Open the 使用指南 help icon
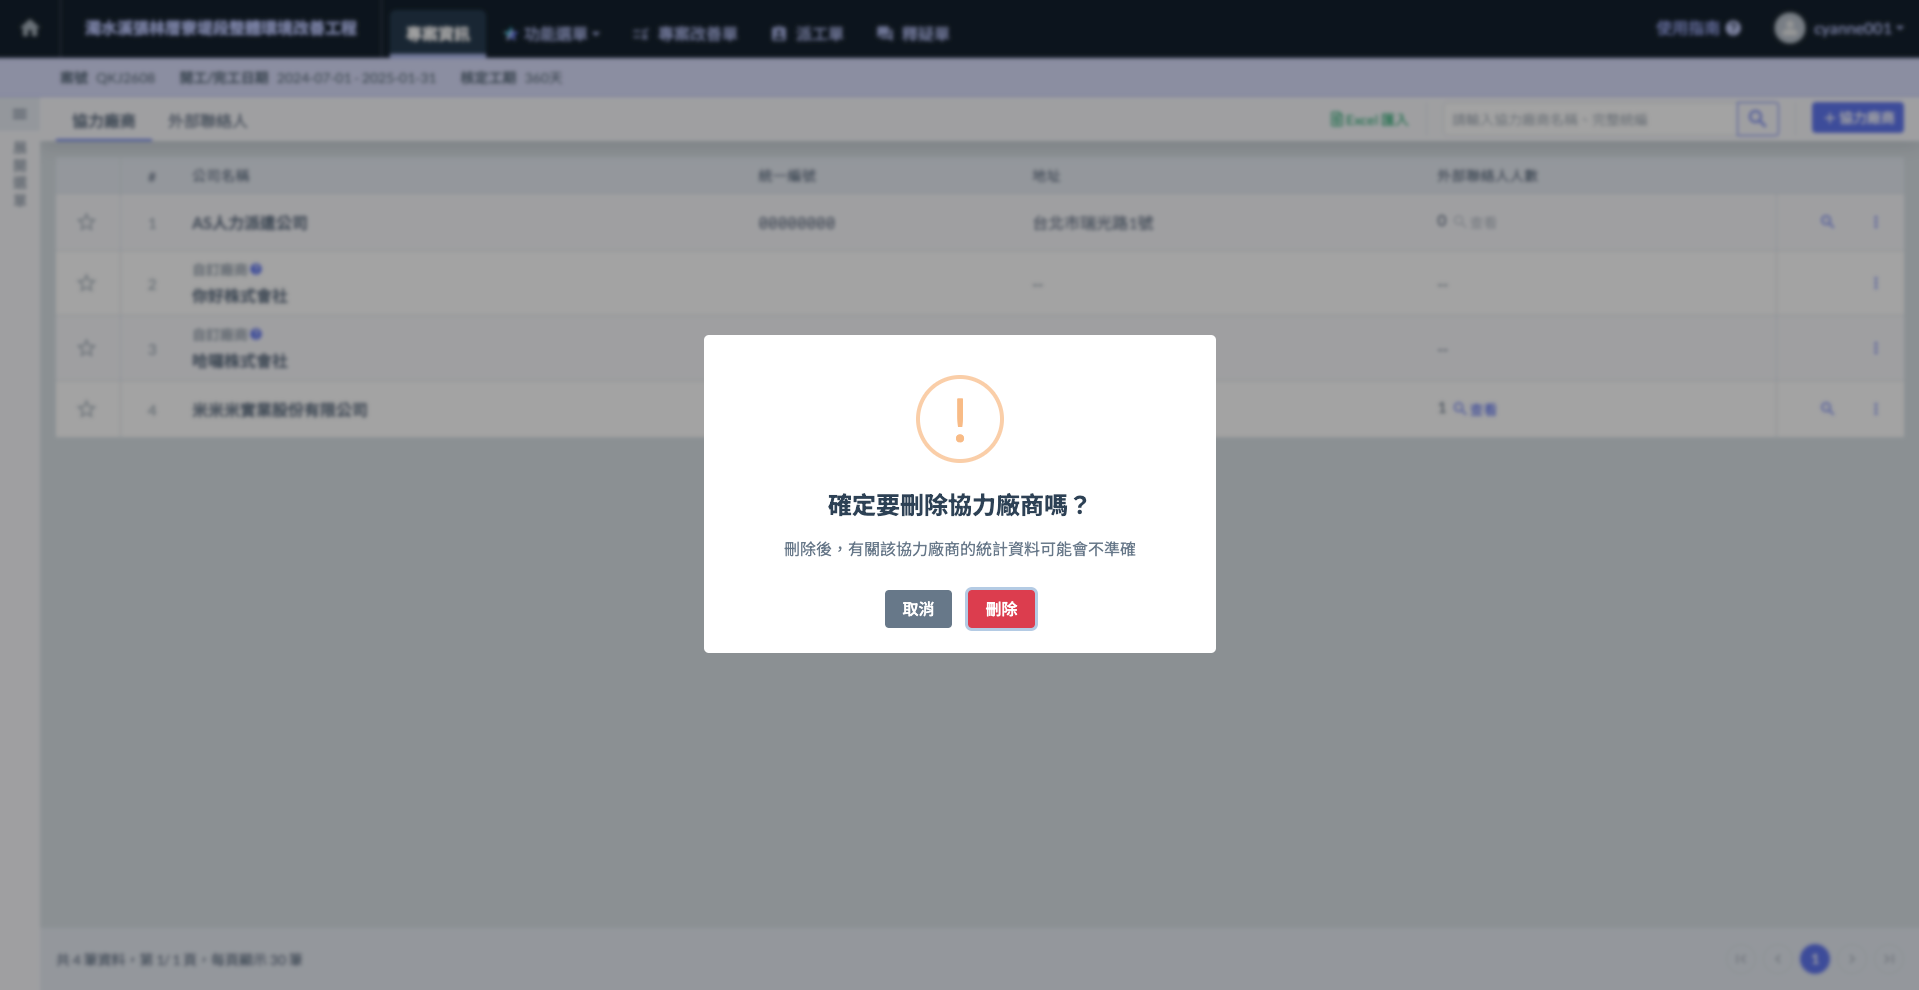 point(1733,28)
